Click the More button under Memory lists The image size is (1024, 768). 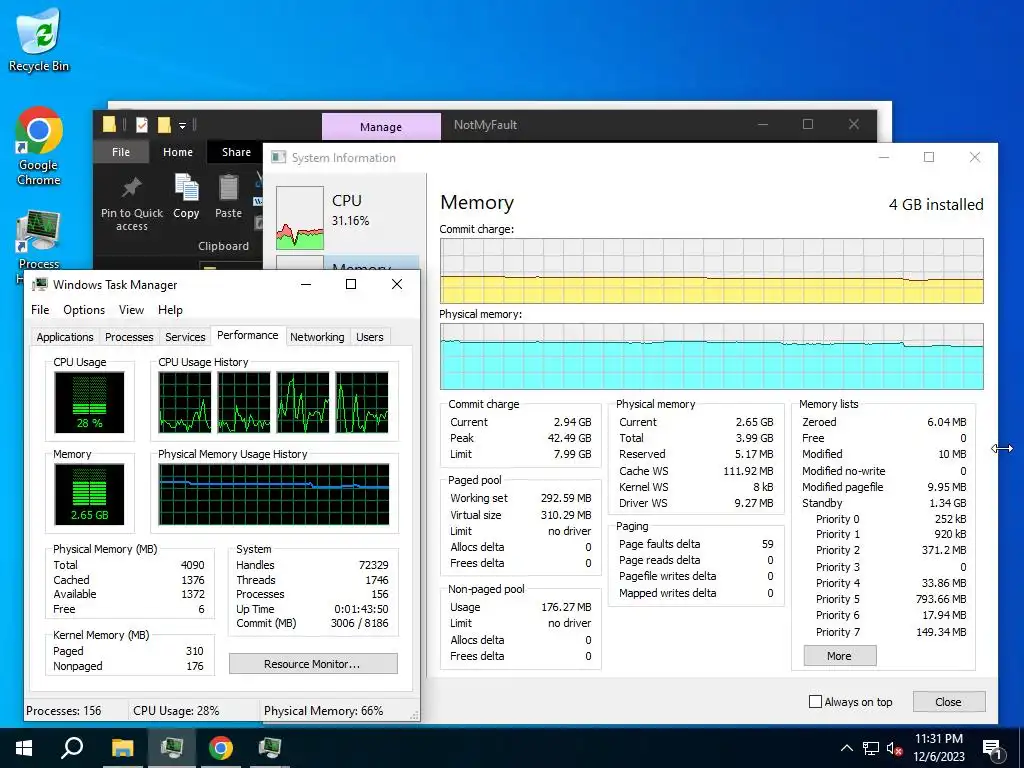click(x=840, y=656)
